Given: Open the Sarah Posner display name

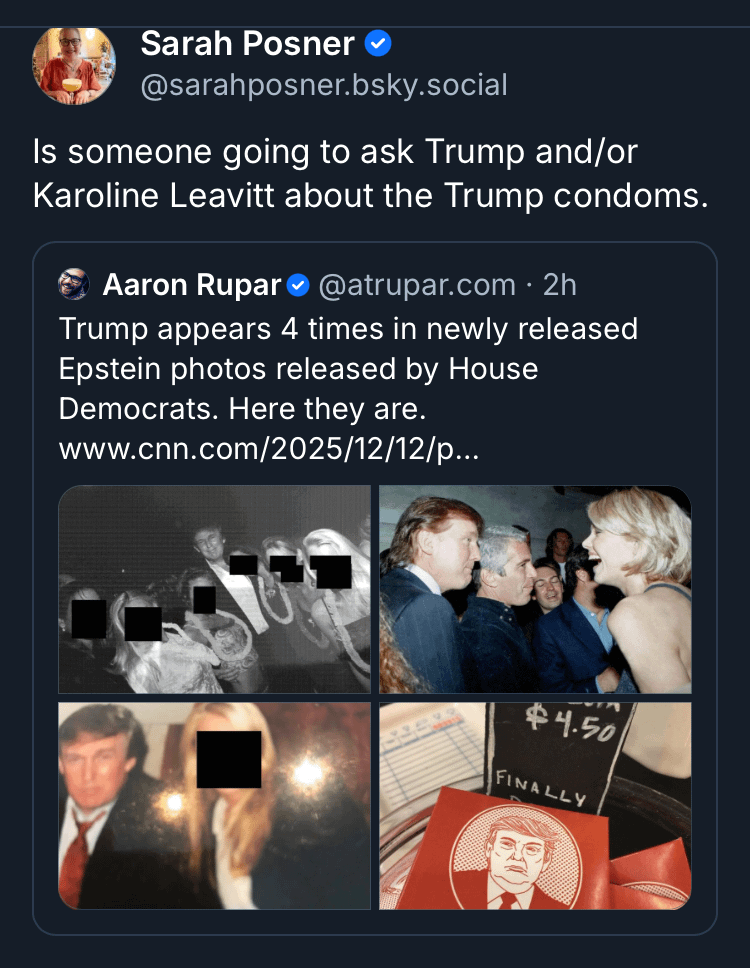Looking at the screenshot, I should coord(248,44).
